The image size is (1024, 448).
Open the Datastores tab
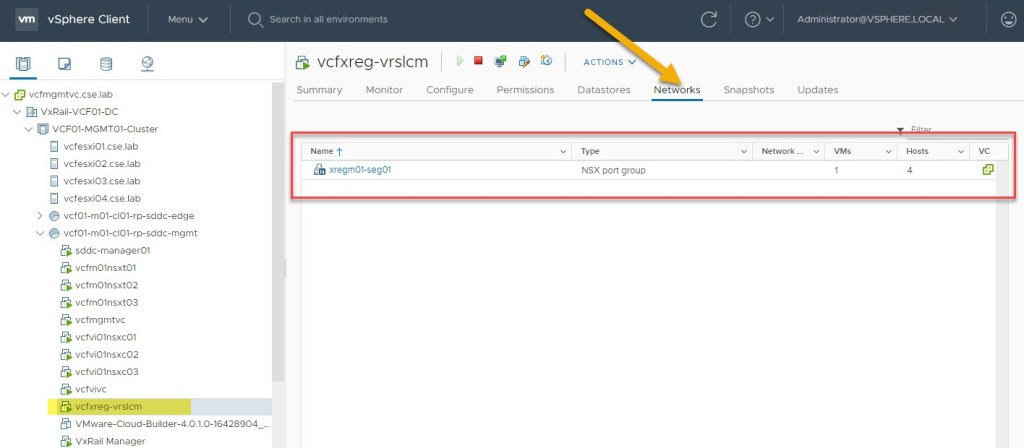604,90
